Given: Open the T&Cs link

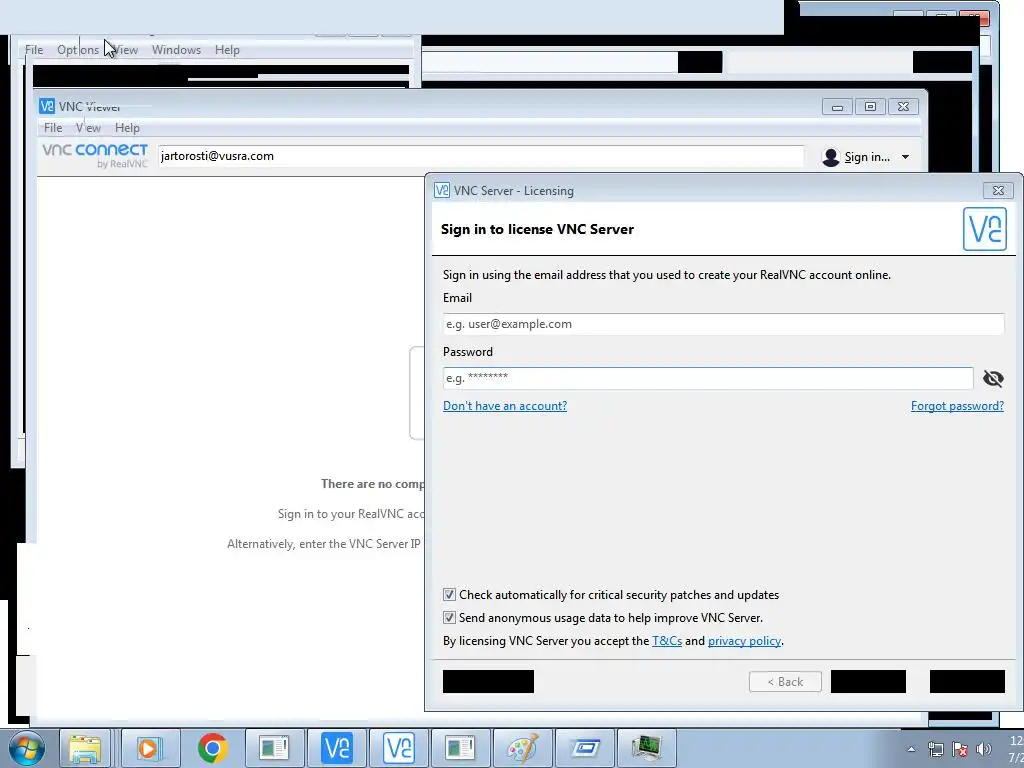Looking at the screenshot, I should point(667,641).
